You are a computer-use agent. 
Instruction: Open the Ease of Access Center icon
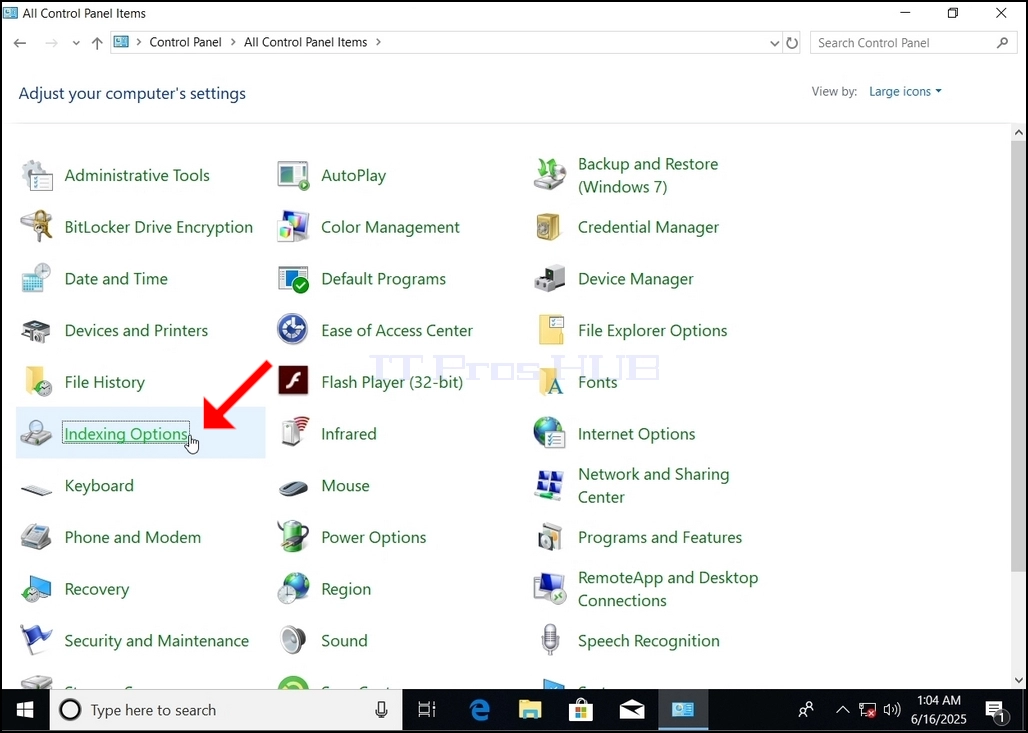click(292, 330)
